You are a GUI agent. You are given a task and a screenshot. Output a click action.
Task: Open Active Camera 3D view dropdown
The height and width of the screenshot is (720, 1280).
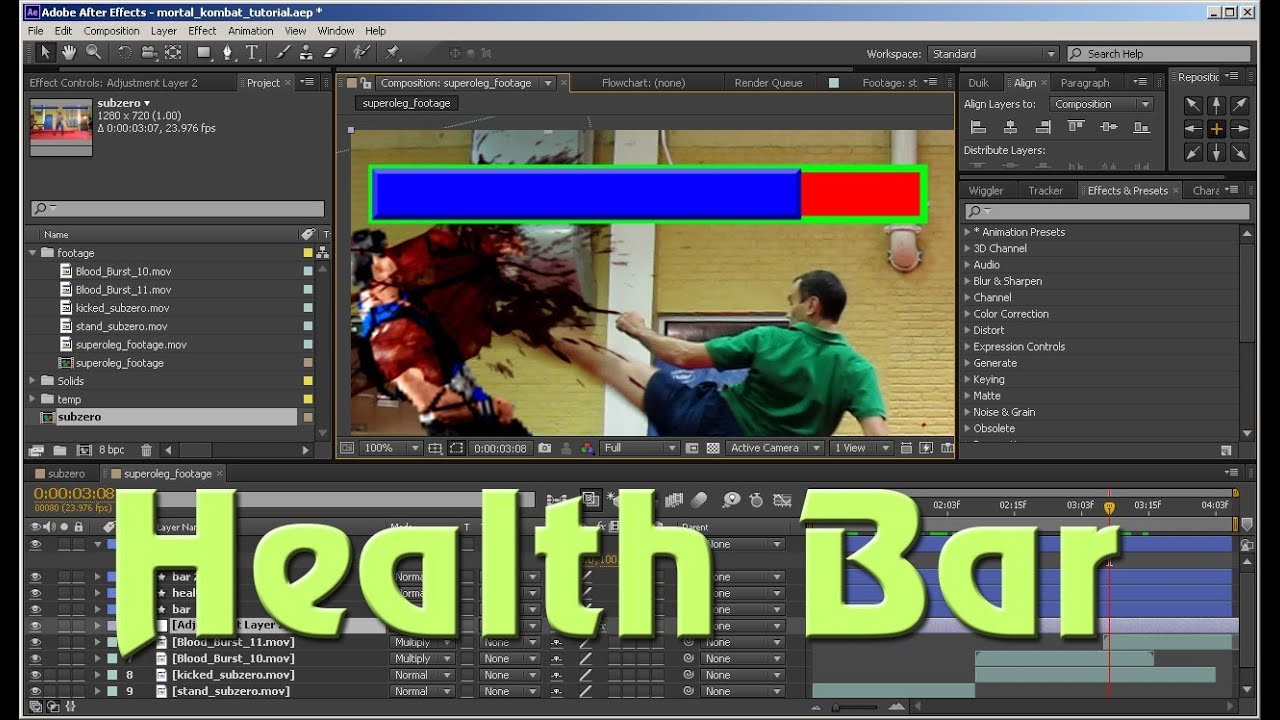click(x=775, y=448)
